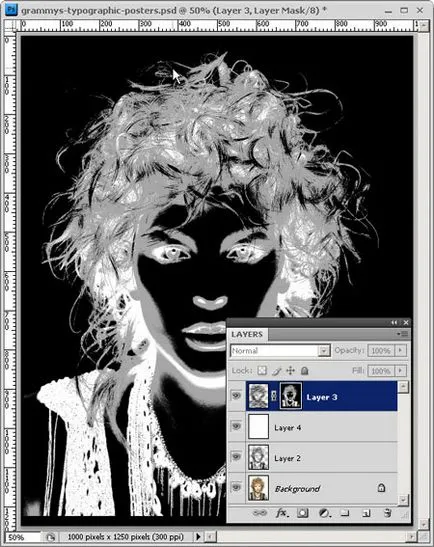Delete layer with the trash icon
The image size is (434, 547).
[387, 513]
